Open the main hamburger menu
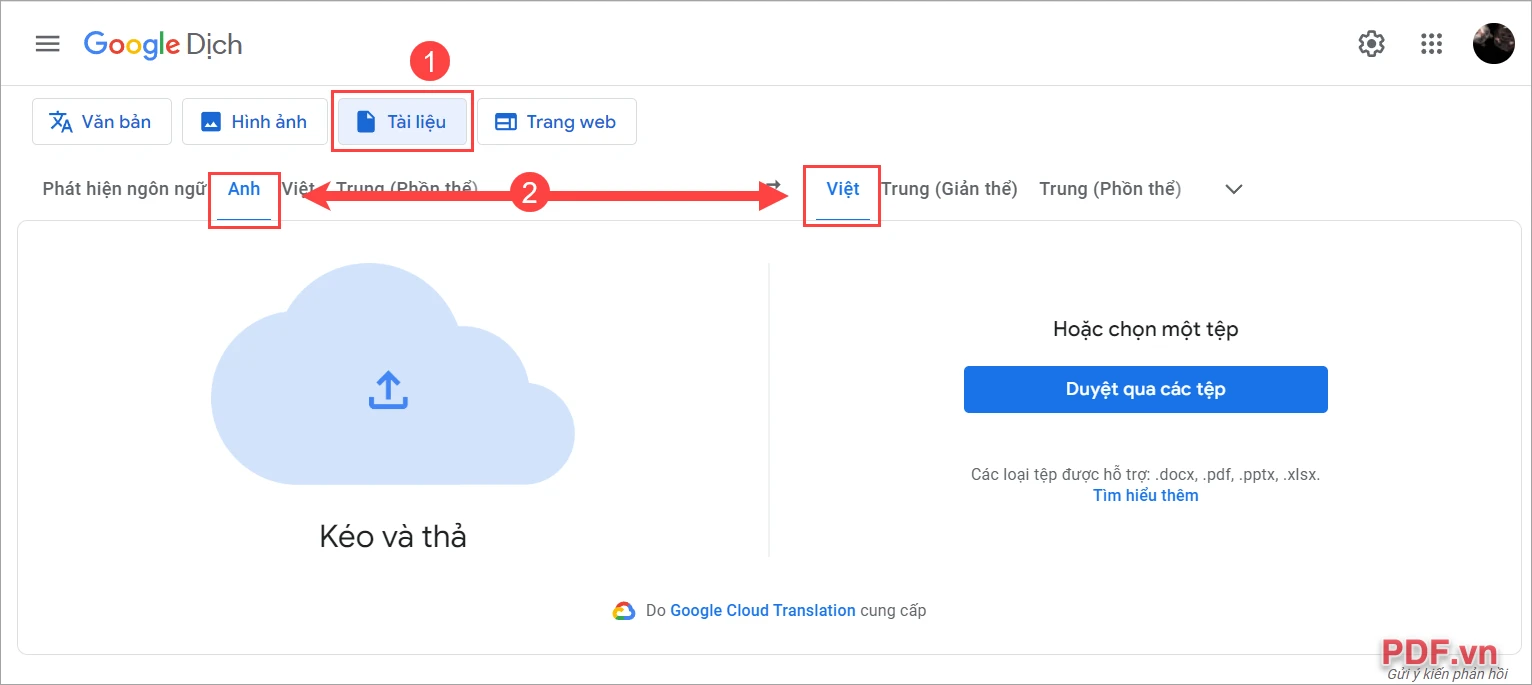Screen dimensions: 1532x685 tap(48, 44)
